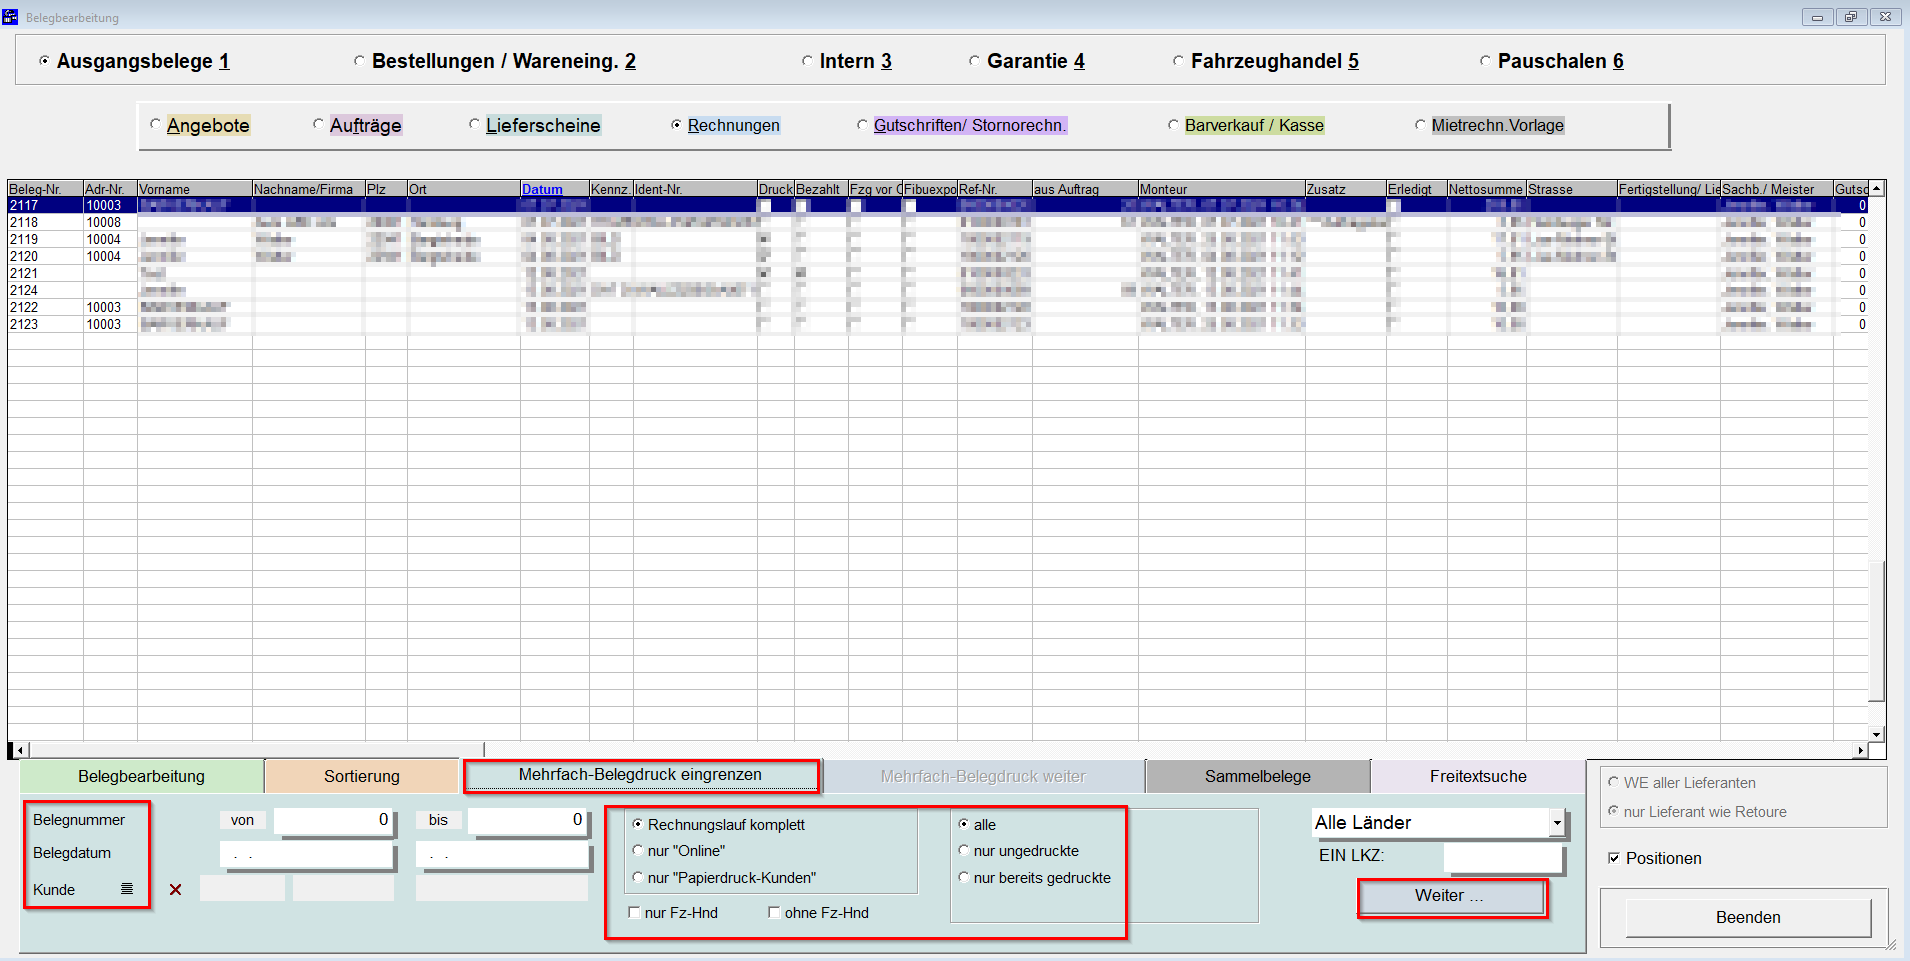Click the table's vertical scrollbar thumb
1910x961 pixels.
pos(1877,630)
